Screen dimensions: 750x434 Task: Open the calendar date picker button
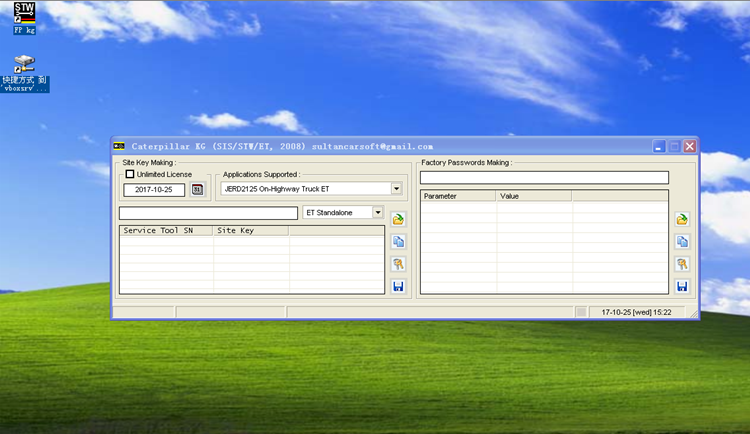click(197, 189)
